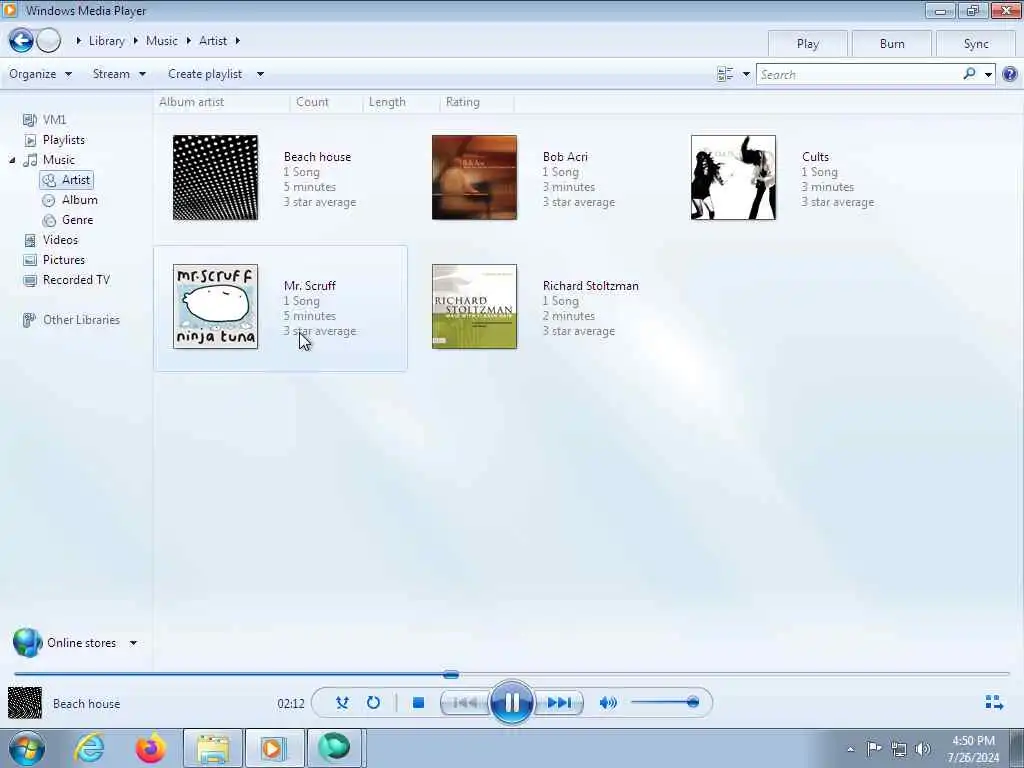
Task: Open the VM1 library icon in sidebar
Action: point(29,120)
